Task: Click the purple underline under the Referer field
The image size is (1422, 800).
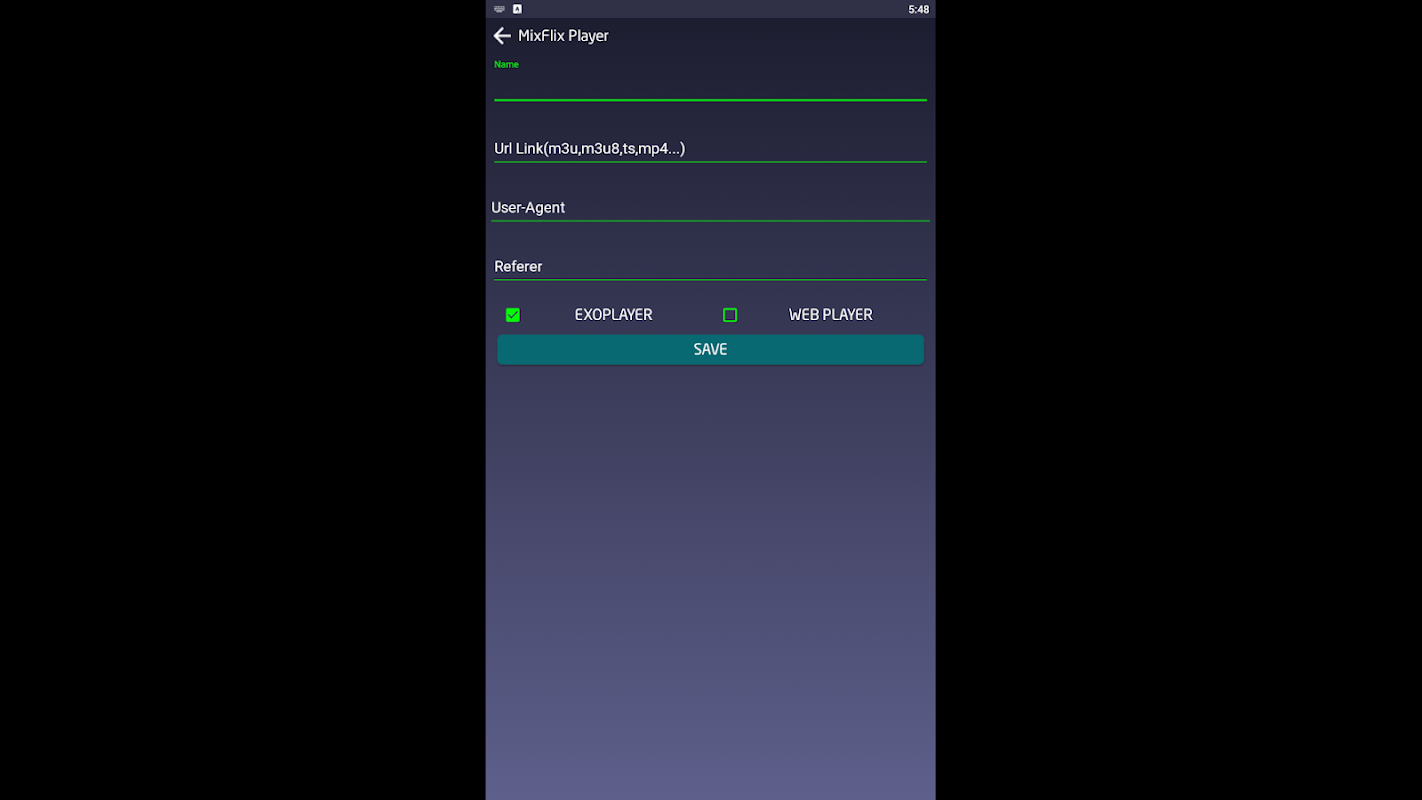Action: (x=710, y=279)
